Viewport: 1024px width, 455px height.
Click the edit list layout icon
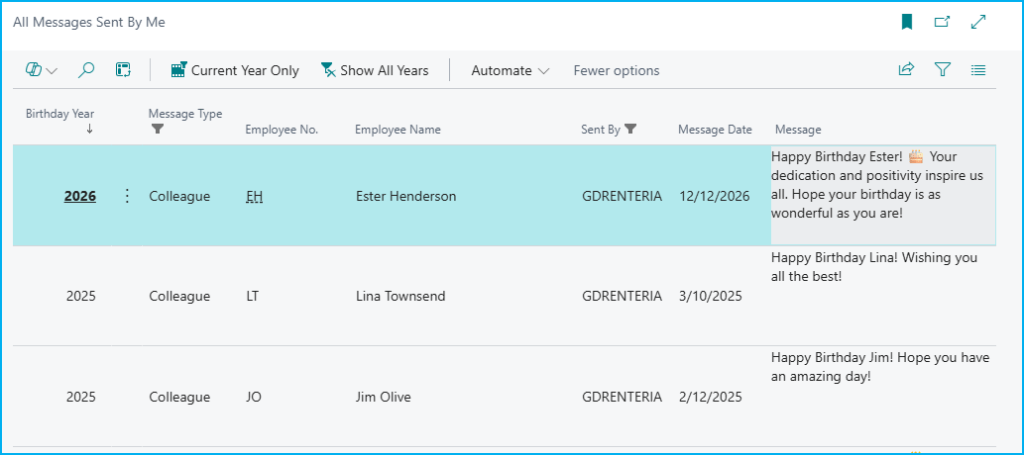pyautogui.click(x=123, y=70)
